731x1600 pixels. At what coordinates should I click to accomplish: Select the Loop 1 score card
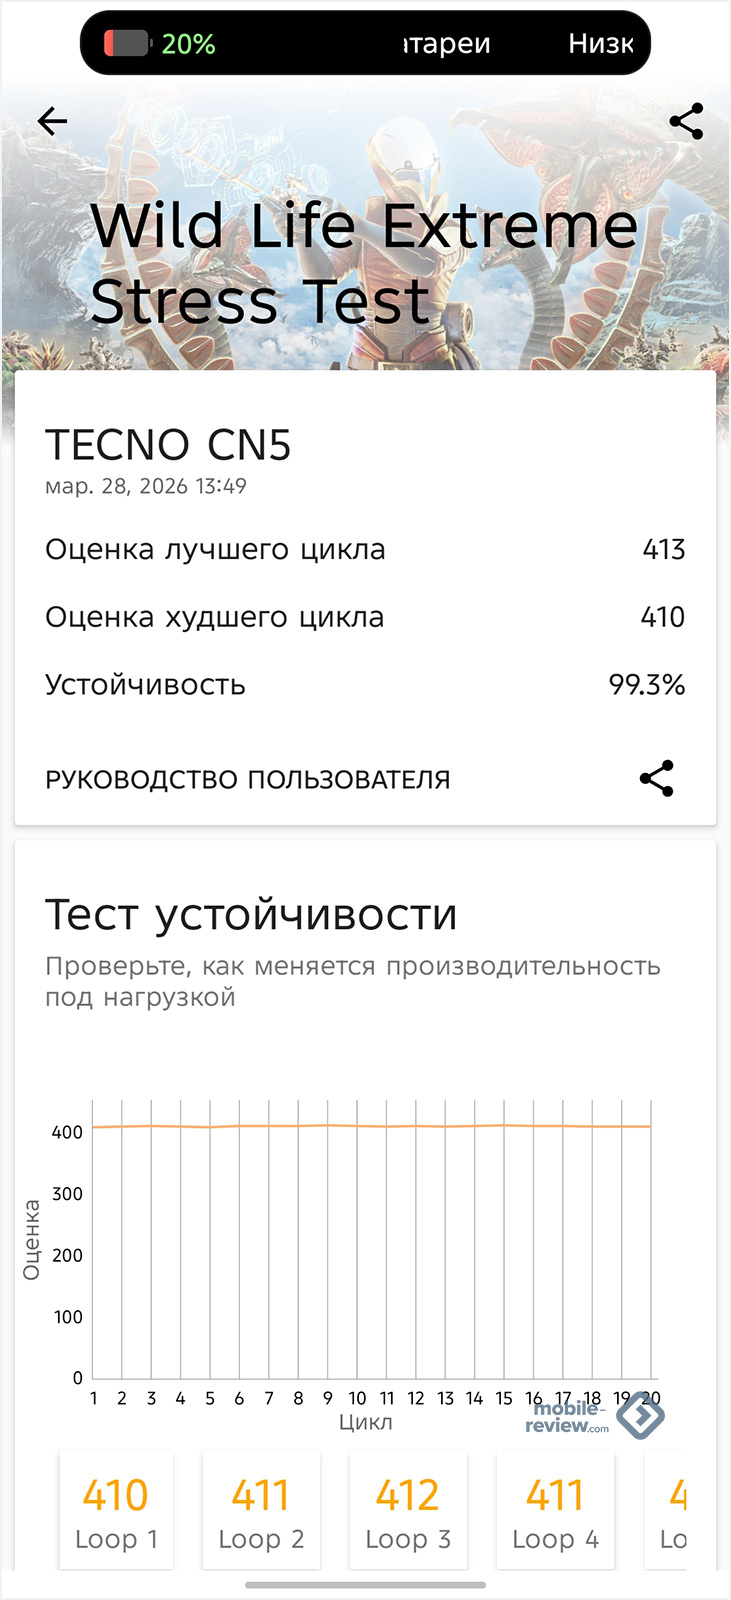(x=116, y=1512)
